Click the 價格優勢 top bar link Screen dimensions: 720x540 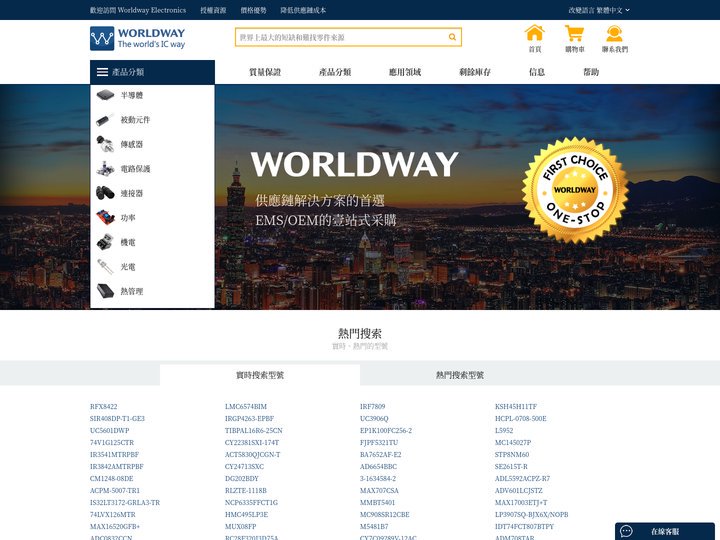click(x=253, y=10)
